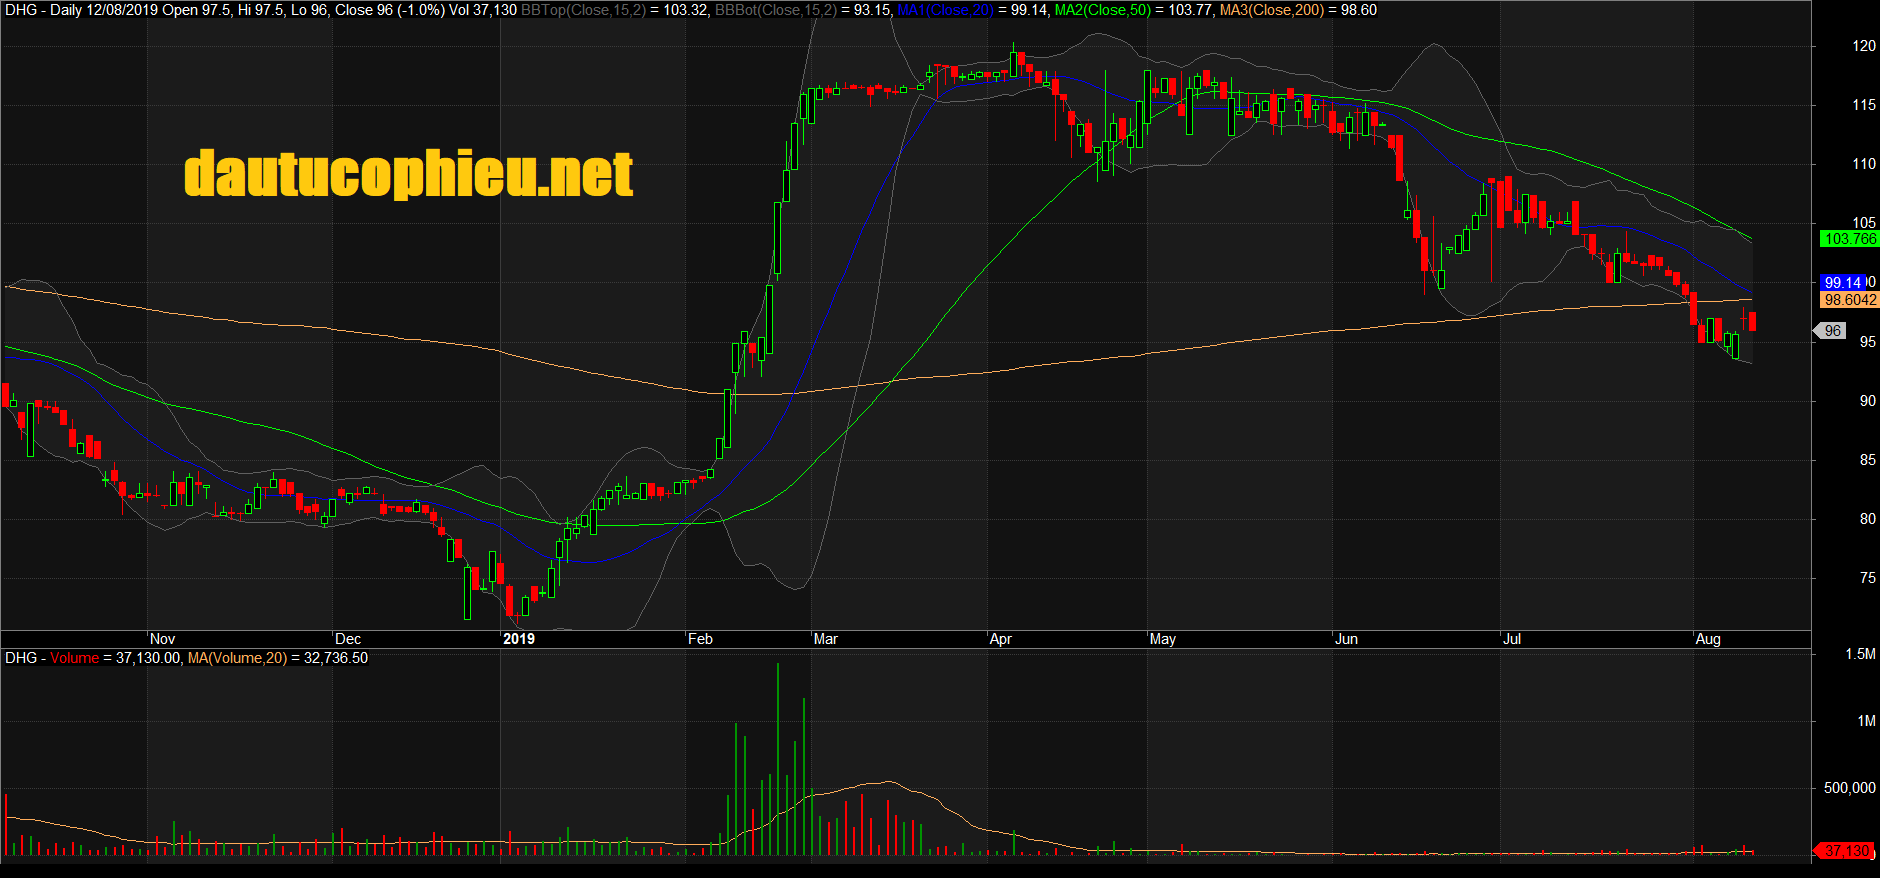1880x878 pixels.
Task: Click the 2019 year marker on time axis
Action: click(518, 639)
